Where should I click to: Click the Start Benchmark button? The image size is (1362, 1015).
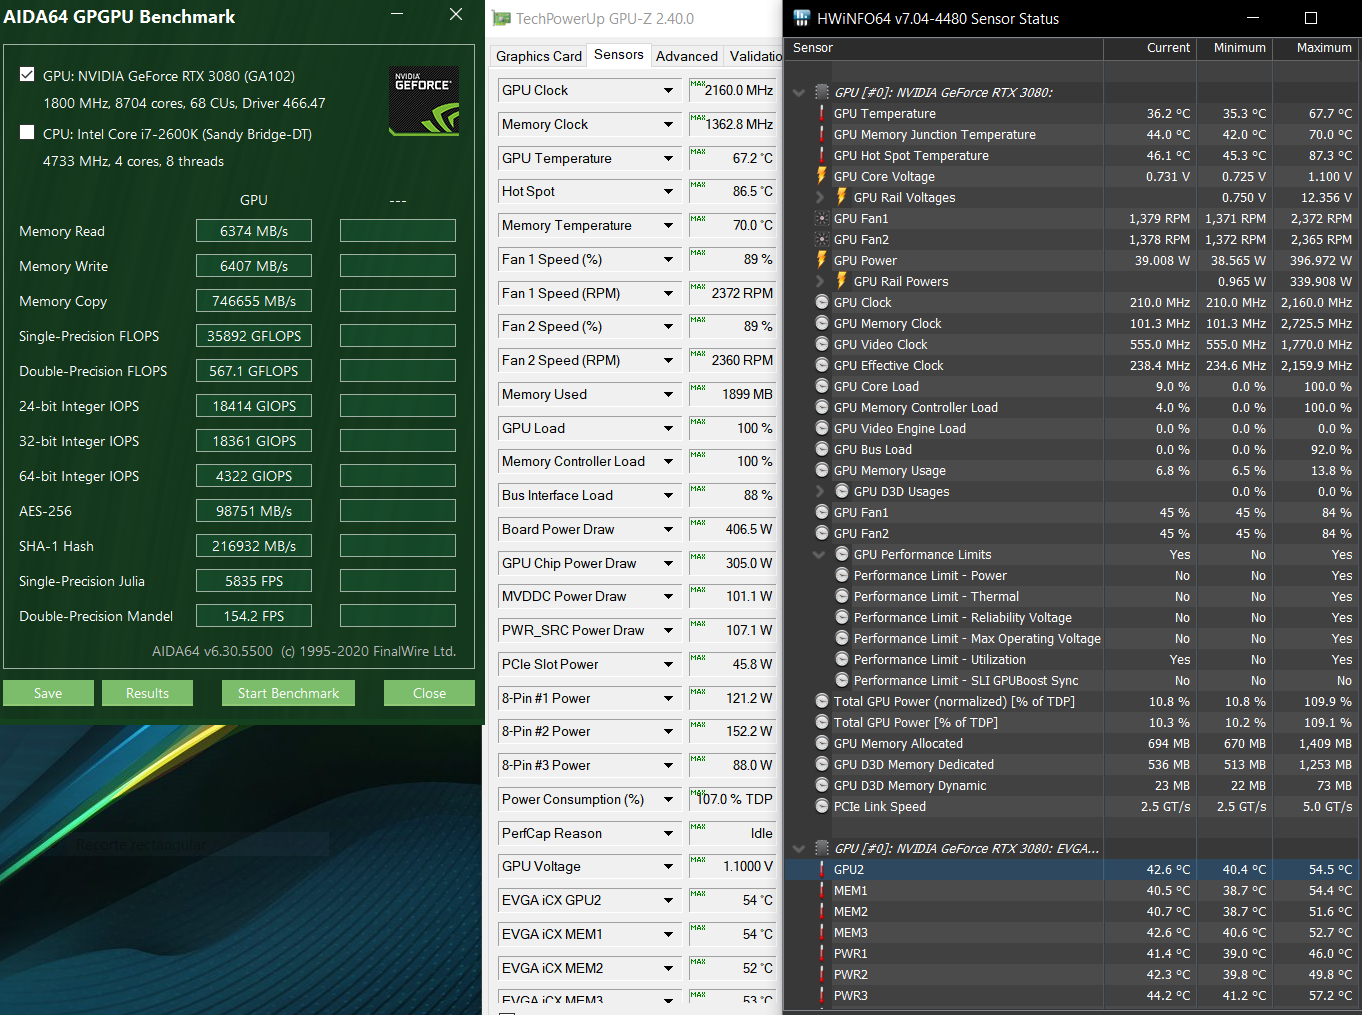tap(288, 693)
